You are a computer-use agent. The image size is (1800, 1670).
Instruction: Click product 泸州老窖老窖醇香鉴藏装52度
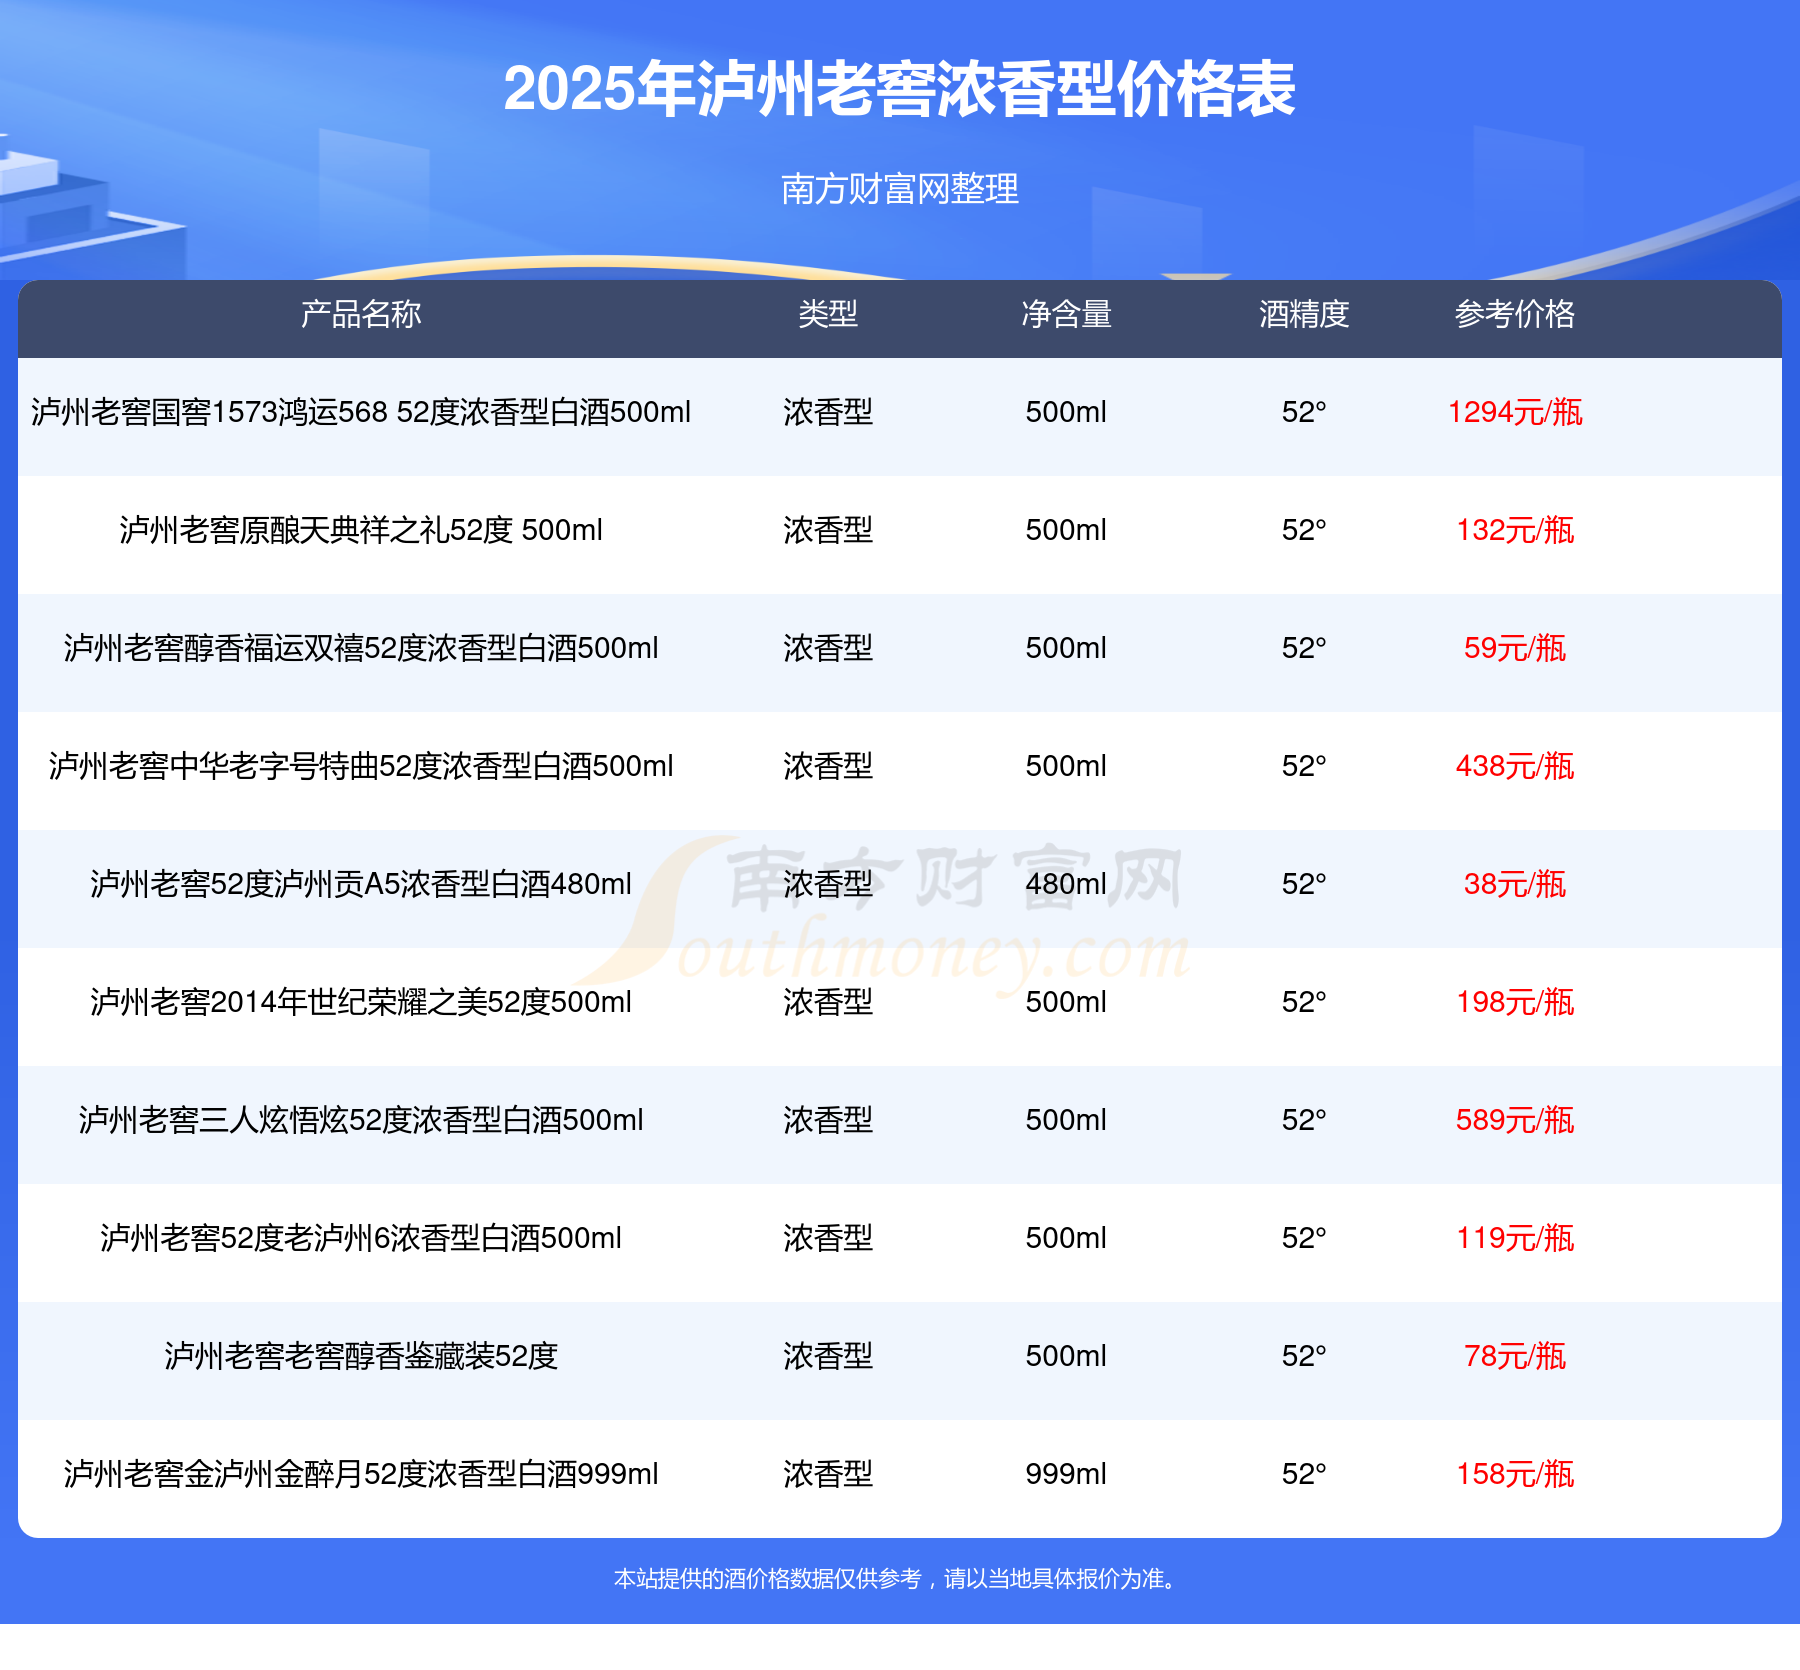(361, 1356)
